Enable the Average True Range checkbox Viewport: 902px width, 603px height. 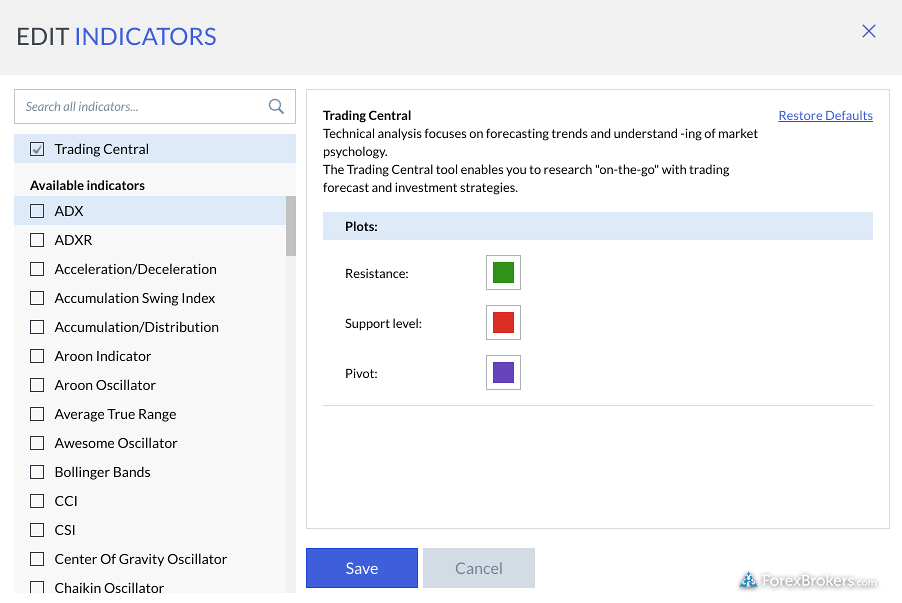pos(37,414)
